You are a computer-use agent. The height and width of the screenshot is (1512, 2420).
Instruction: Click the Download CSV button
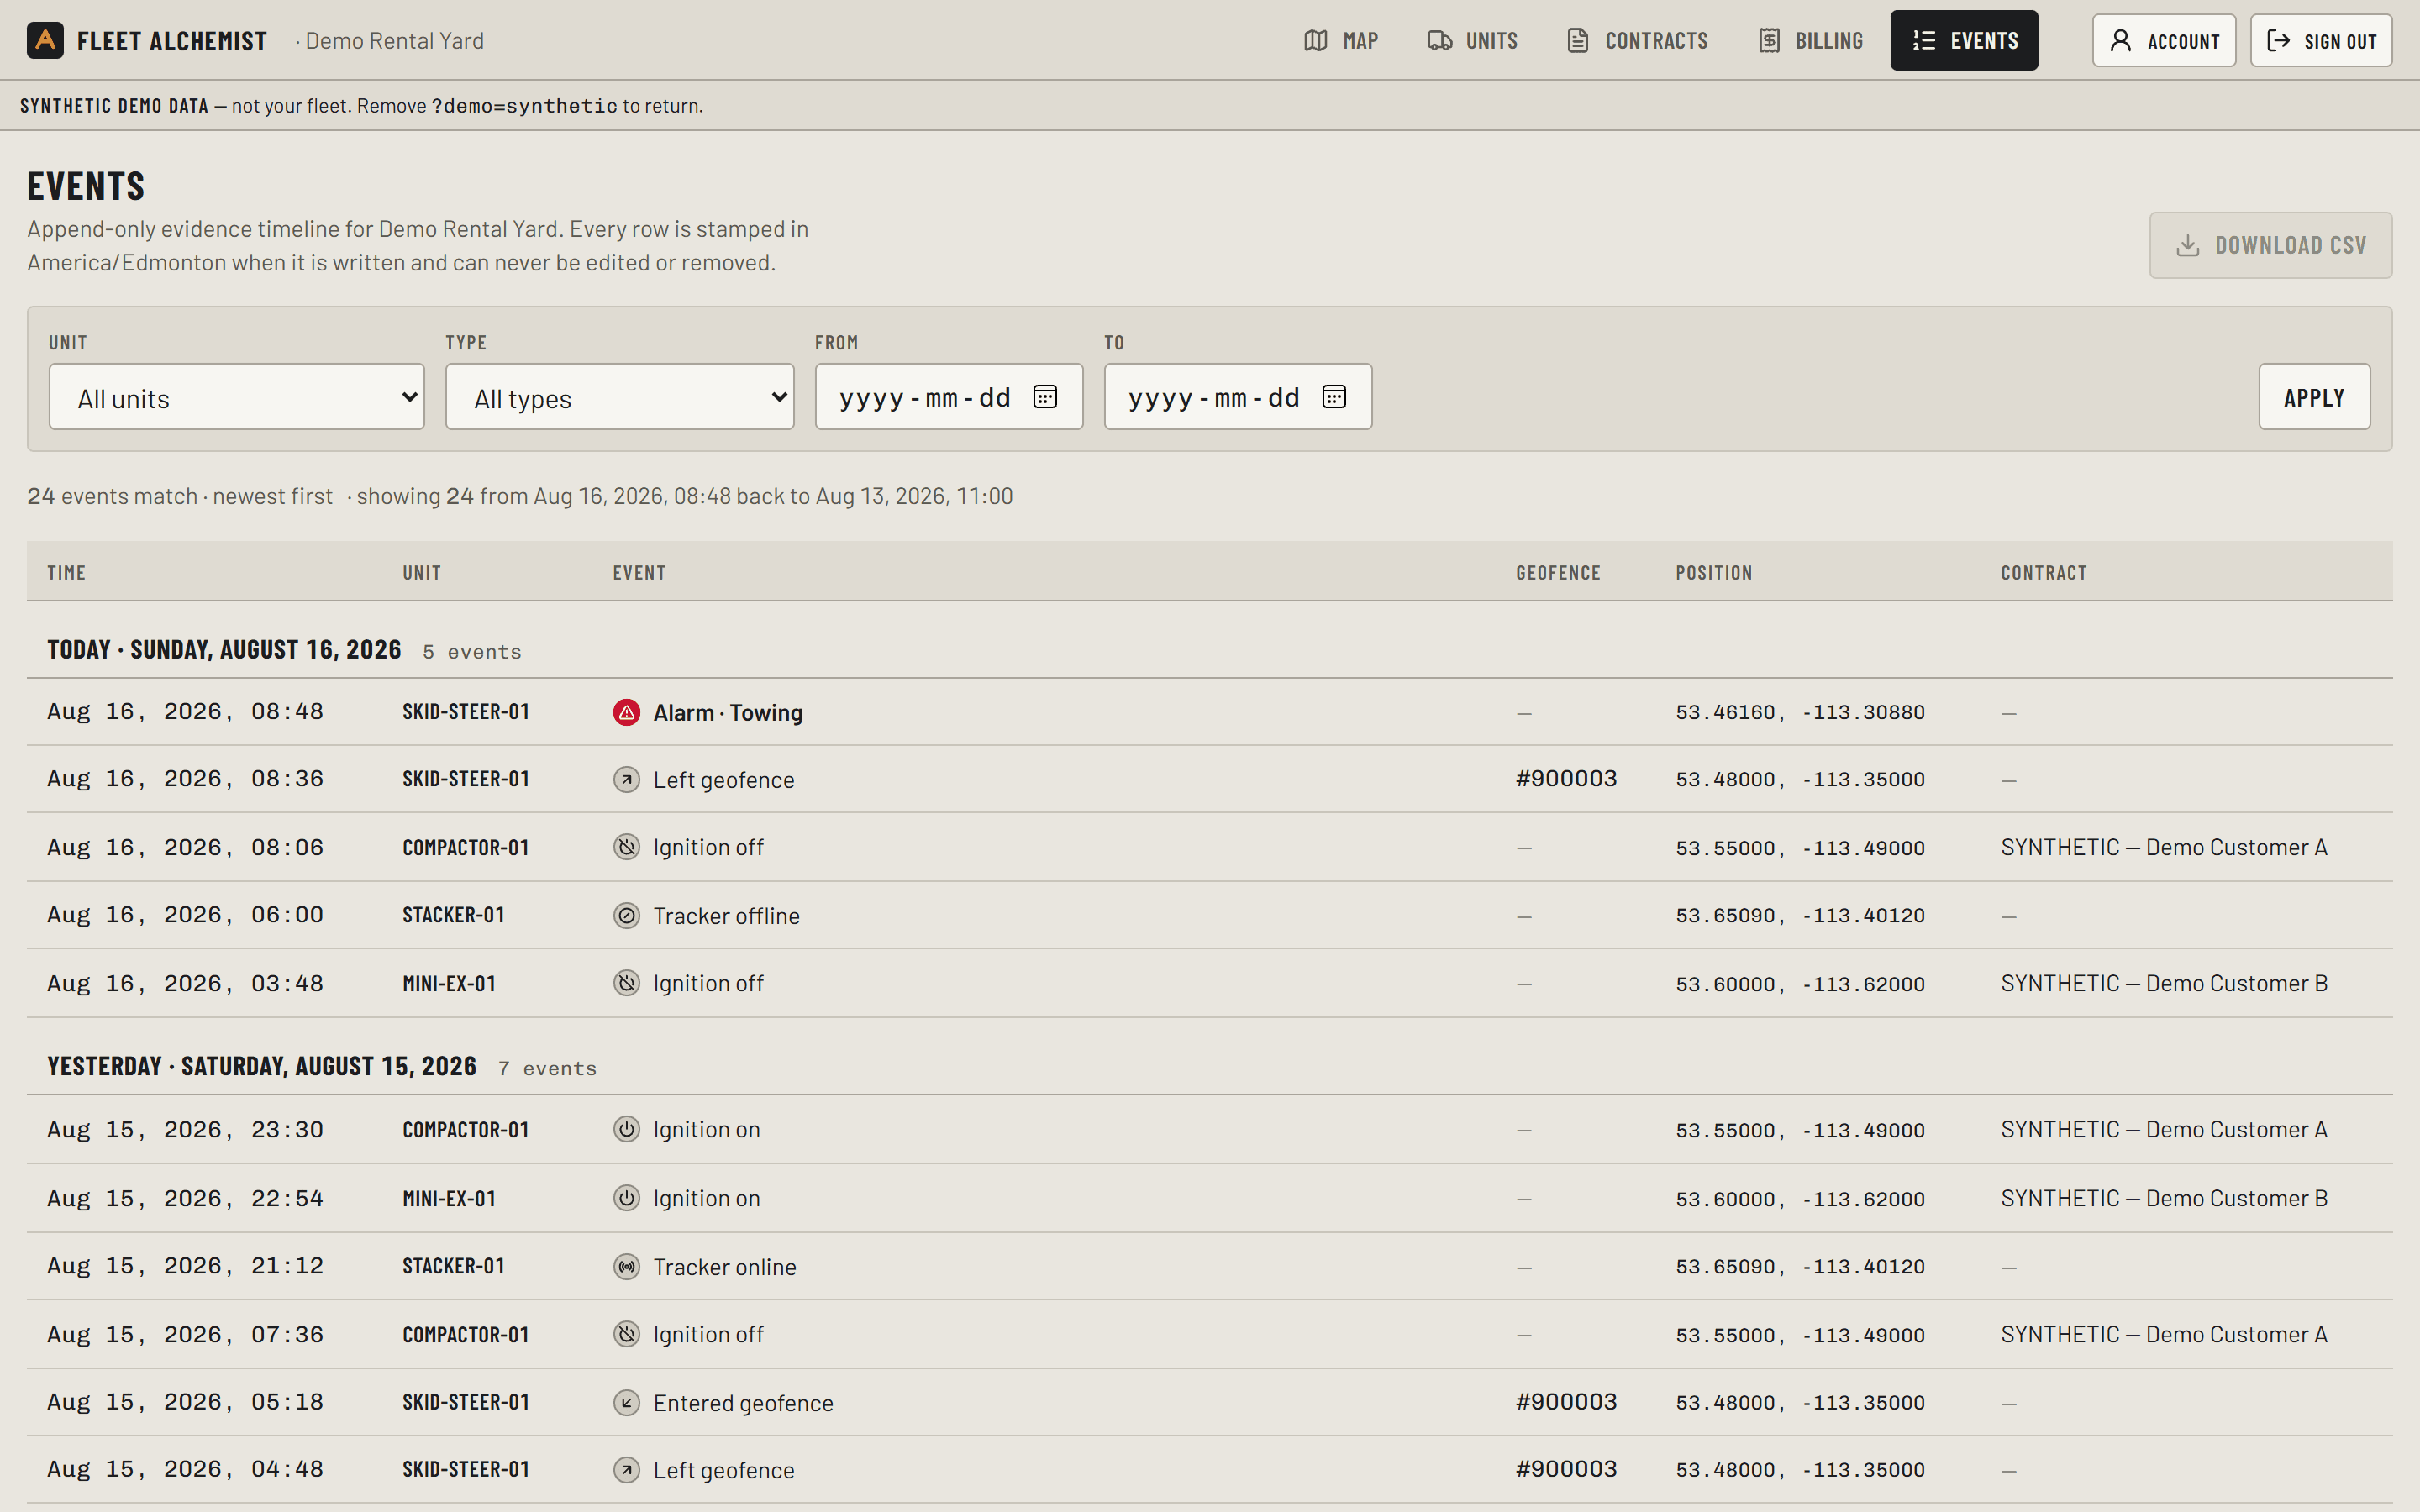tap(2271, 245)
